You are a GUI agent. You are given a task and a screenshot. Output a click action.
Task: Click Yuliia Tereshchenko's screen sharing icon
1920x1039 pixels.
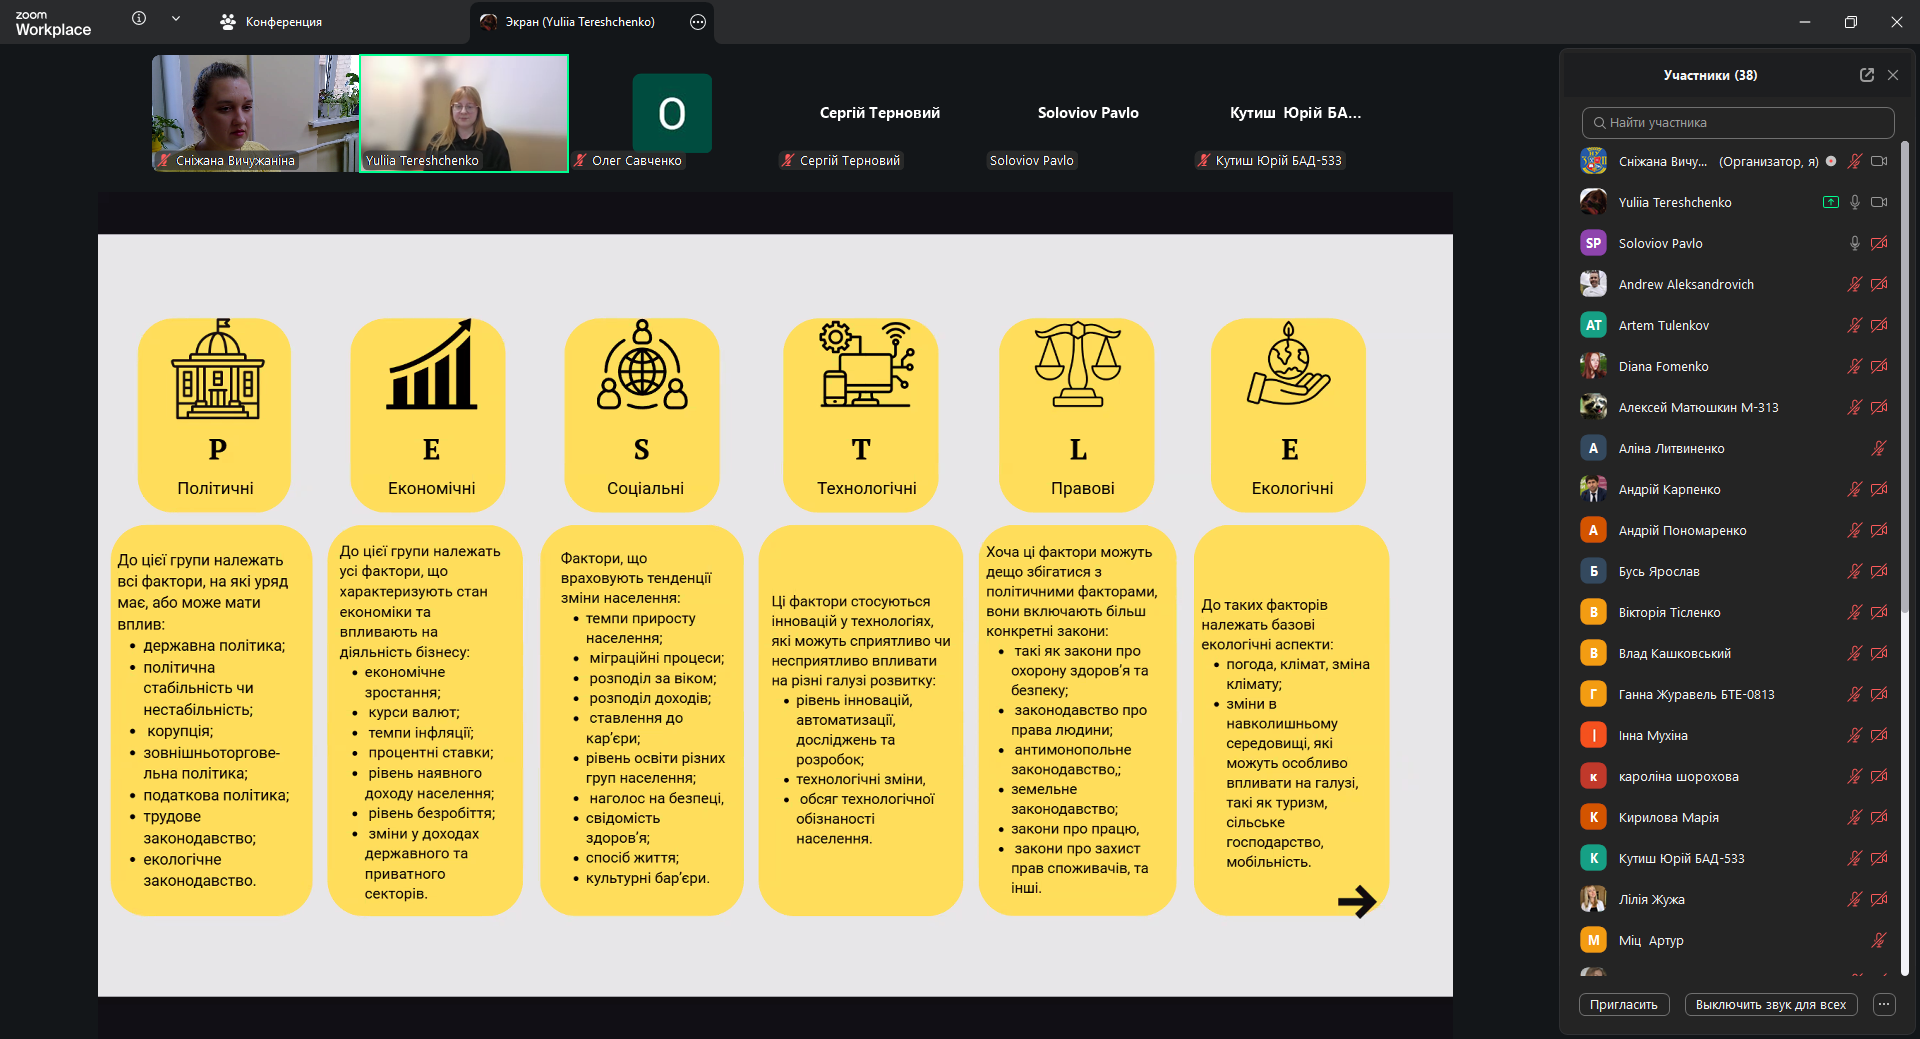1830,202
